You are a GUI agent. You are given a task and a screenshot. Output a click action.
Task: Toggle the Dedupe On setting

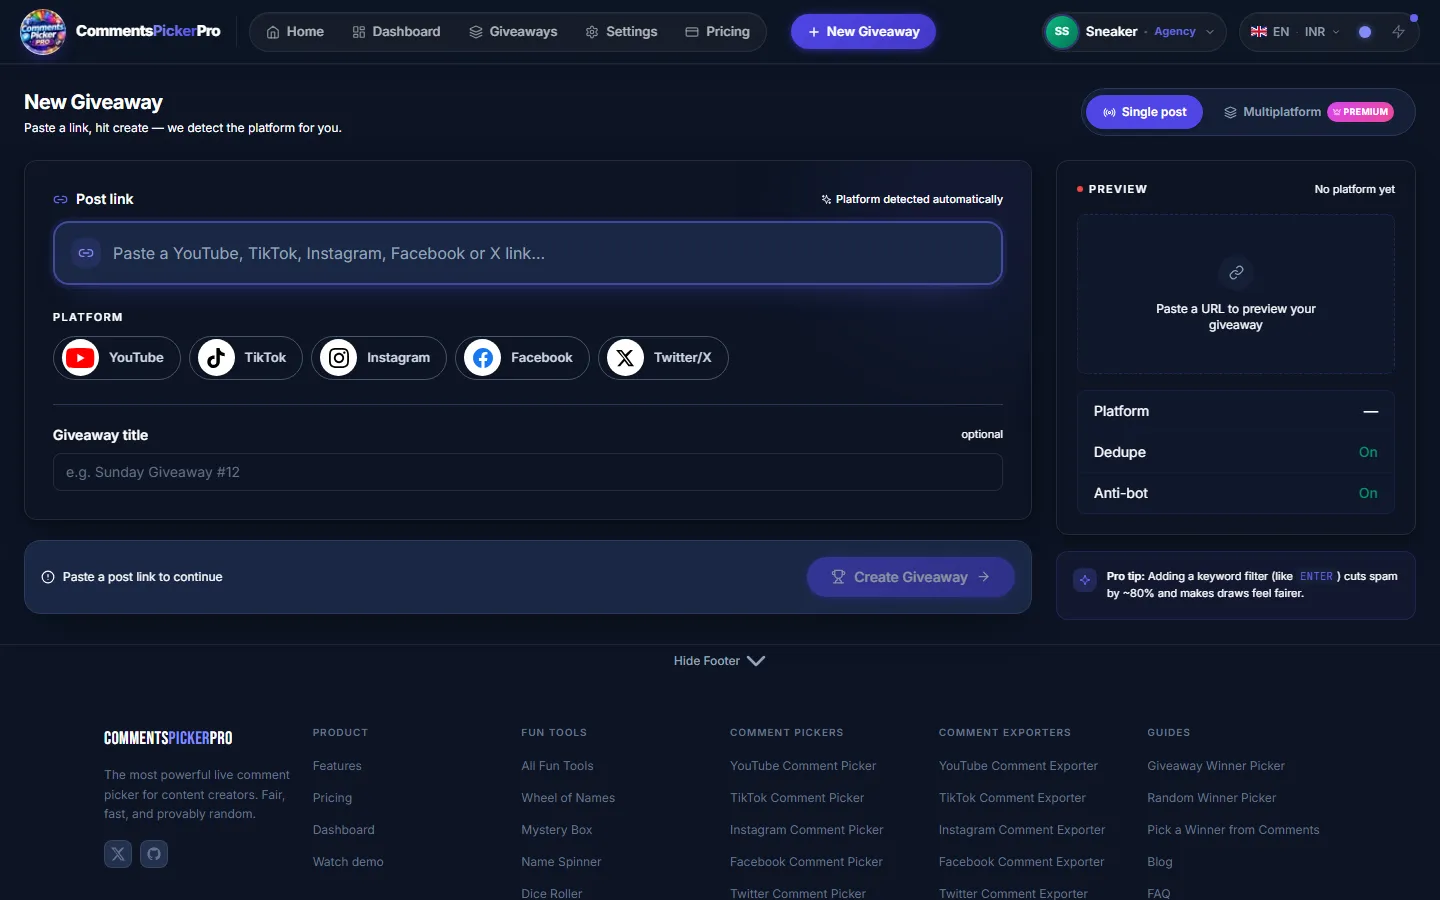point(1368,452)
